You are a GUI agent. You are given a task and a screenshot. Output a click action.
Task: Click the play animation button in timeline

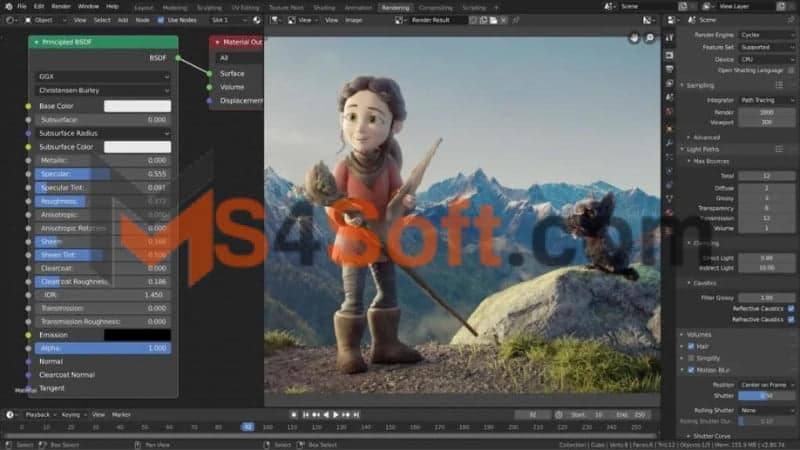tap(334, 414)
